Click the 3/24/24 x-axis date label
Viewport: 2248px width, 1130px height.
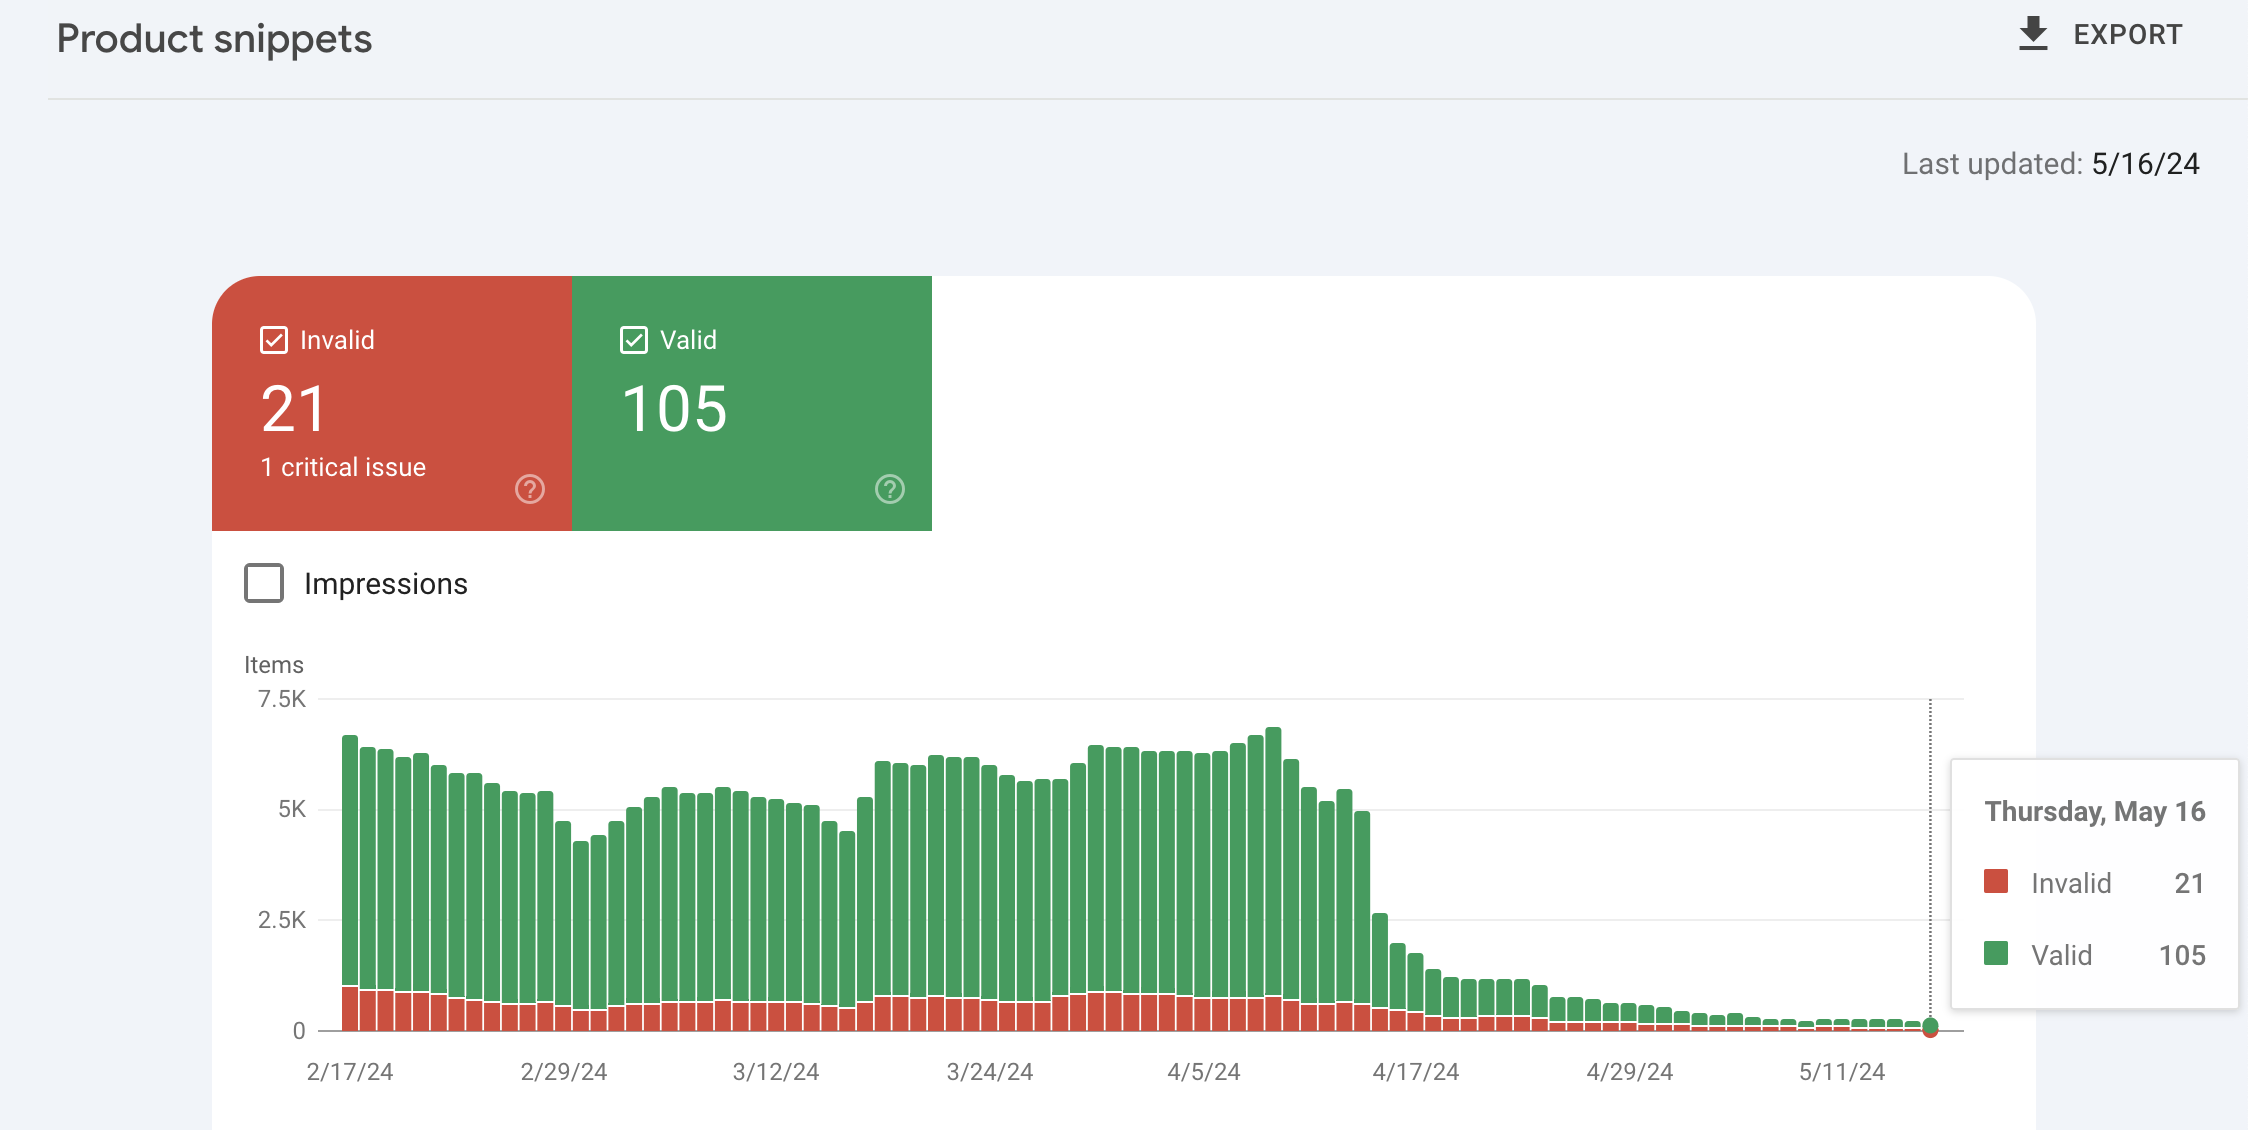(990, 1072)
